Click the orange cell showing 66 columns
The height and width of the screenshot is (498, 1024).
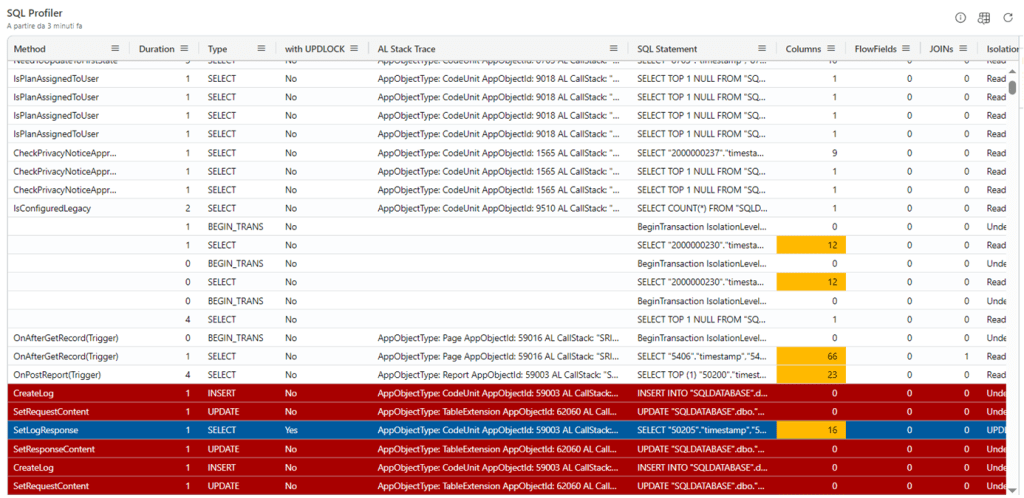click(x=810, y=357)
